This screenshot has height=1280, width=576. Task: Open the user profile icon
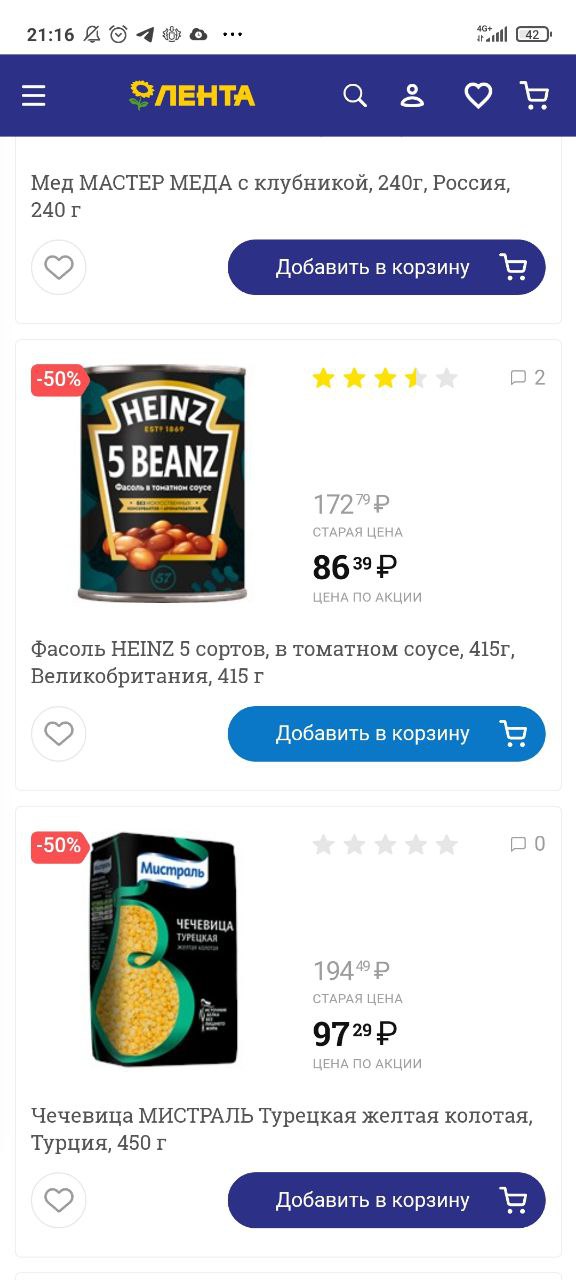click(x=412, y=95)
